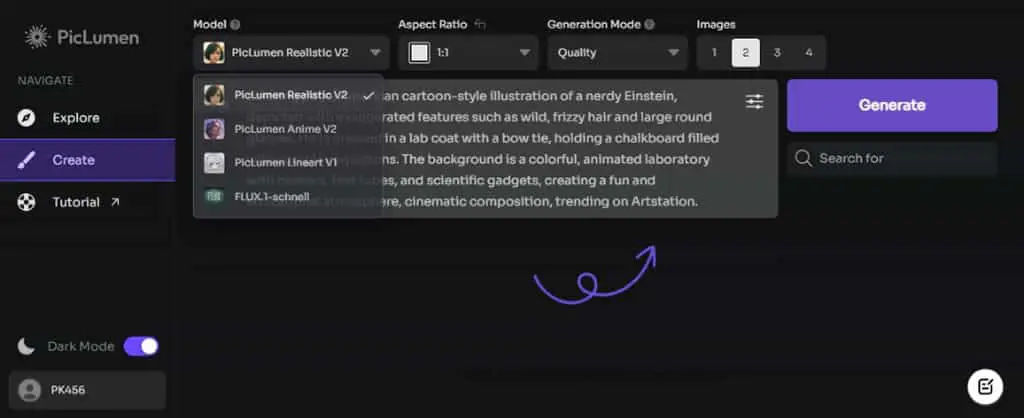
Task: Click the Create brush icon
Action: point(26,160)
